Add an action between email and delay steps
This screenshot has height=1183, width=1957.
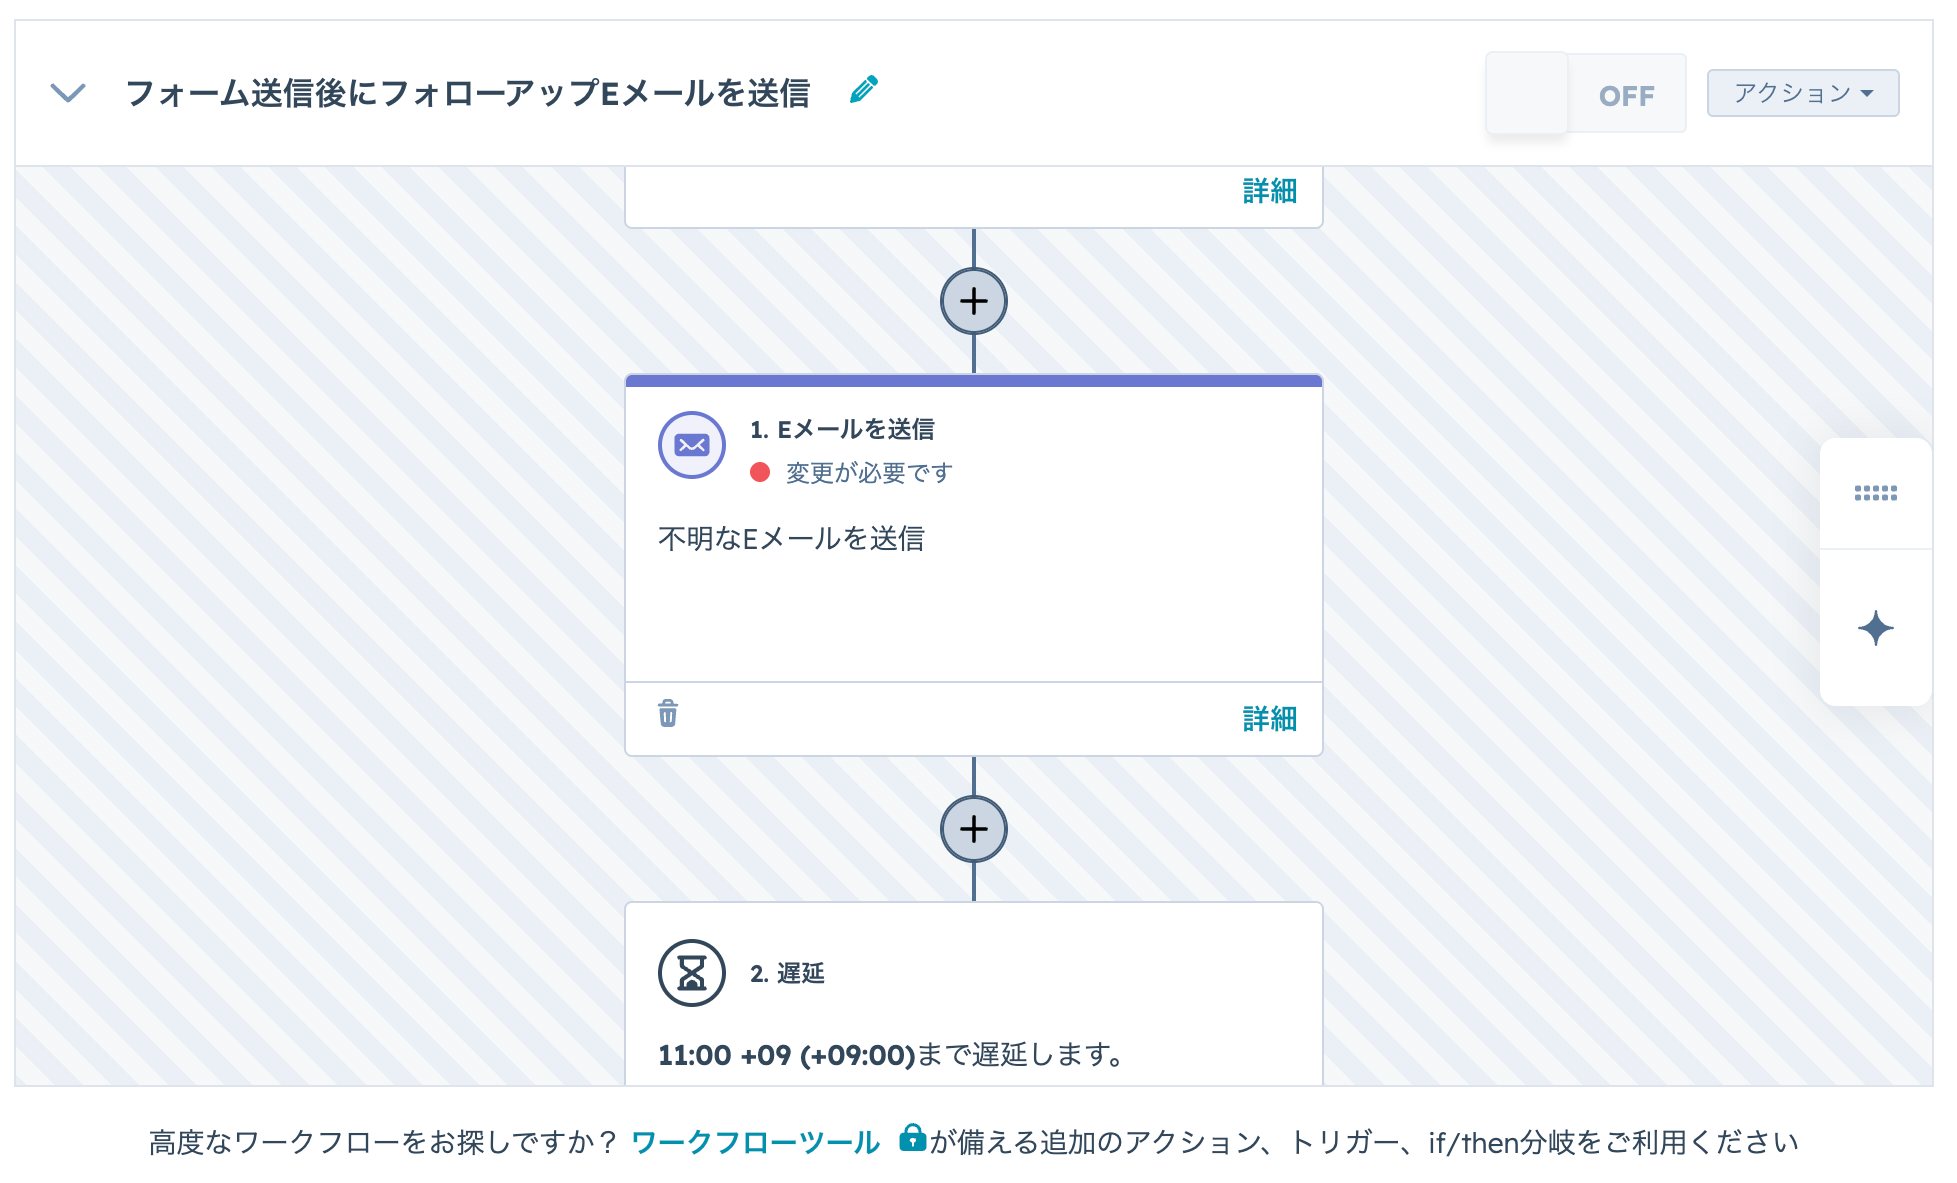click(973, 829)
